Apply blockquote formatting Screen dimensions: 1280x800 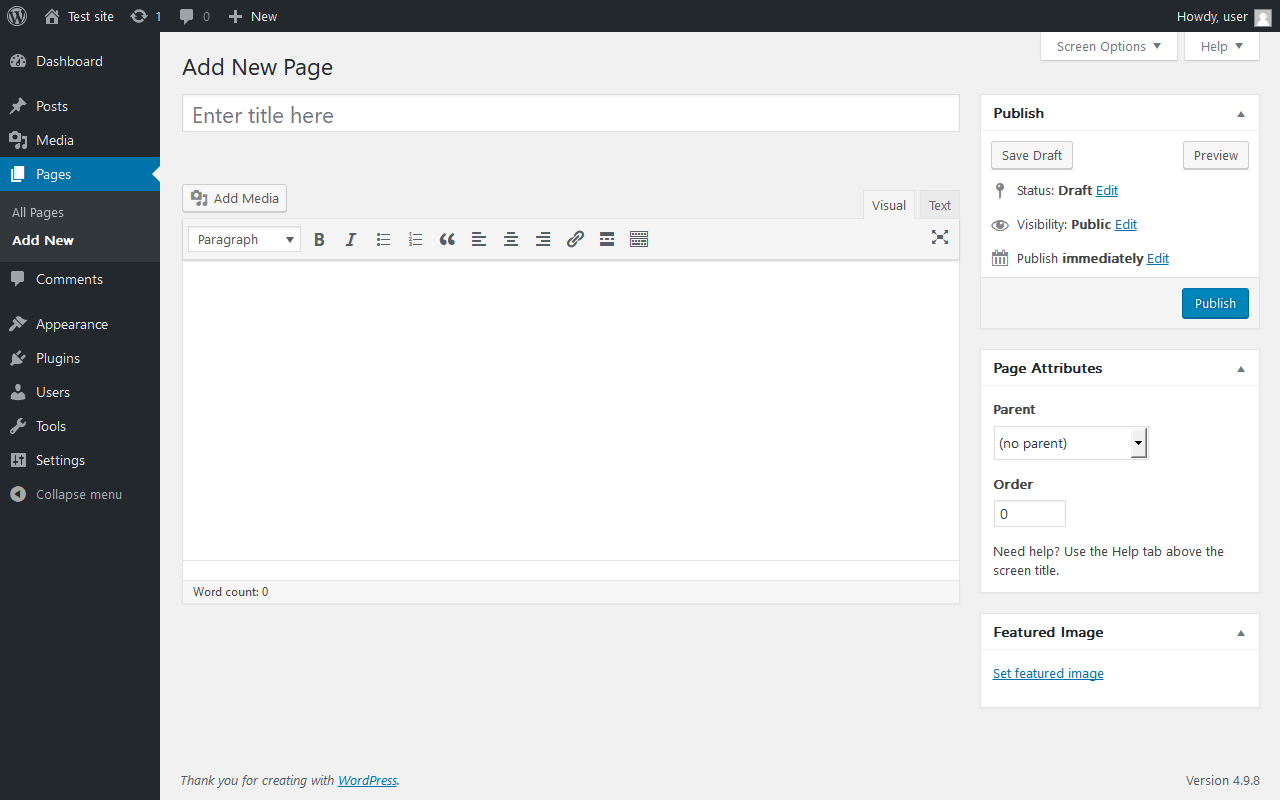tap(447, 240)
